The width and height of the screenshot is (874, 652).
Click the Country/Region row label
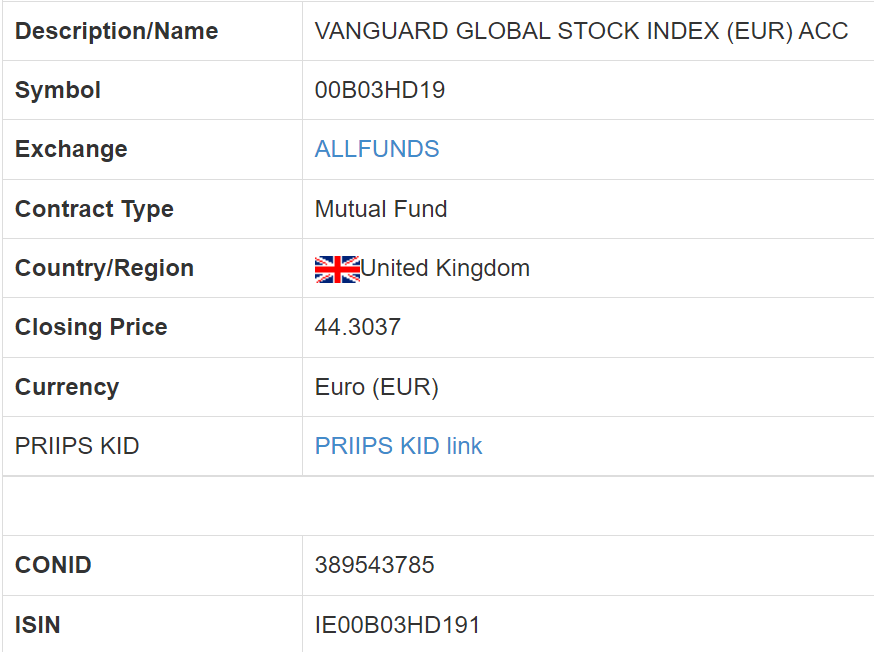click(104, 268)
